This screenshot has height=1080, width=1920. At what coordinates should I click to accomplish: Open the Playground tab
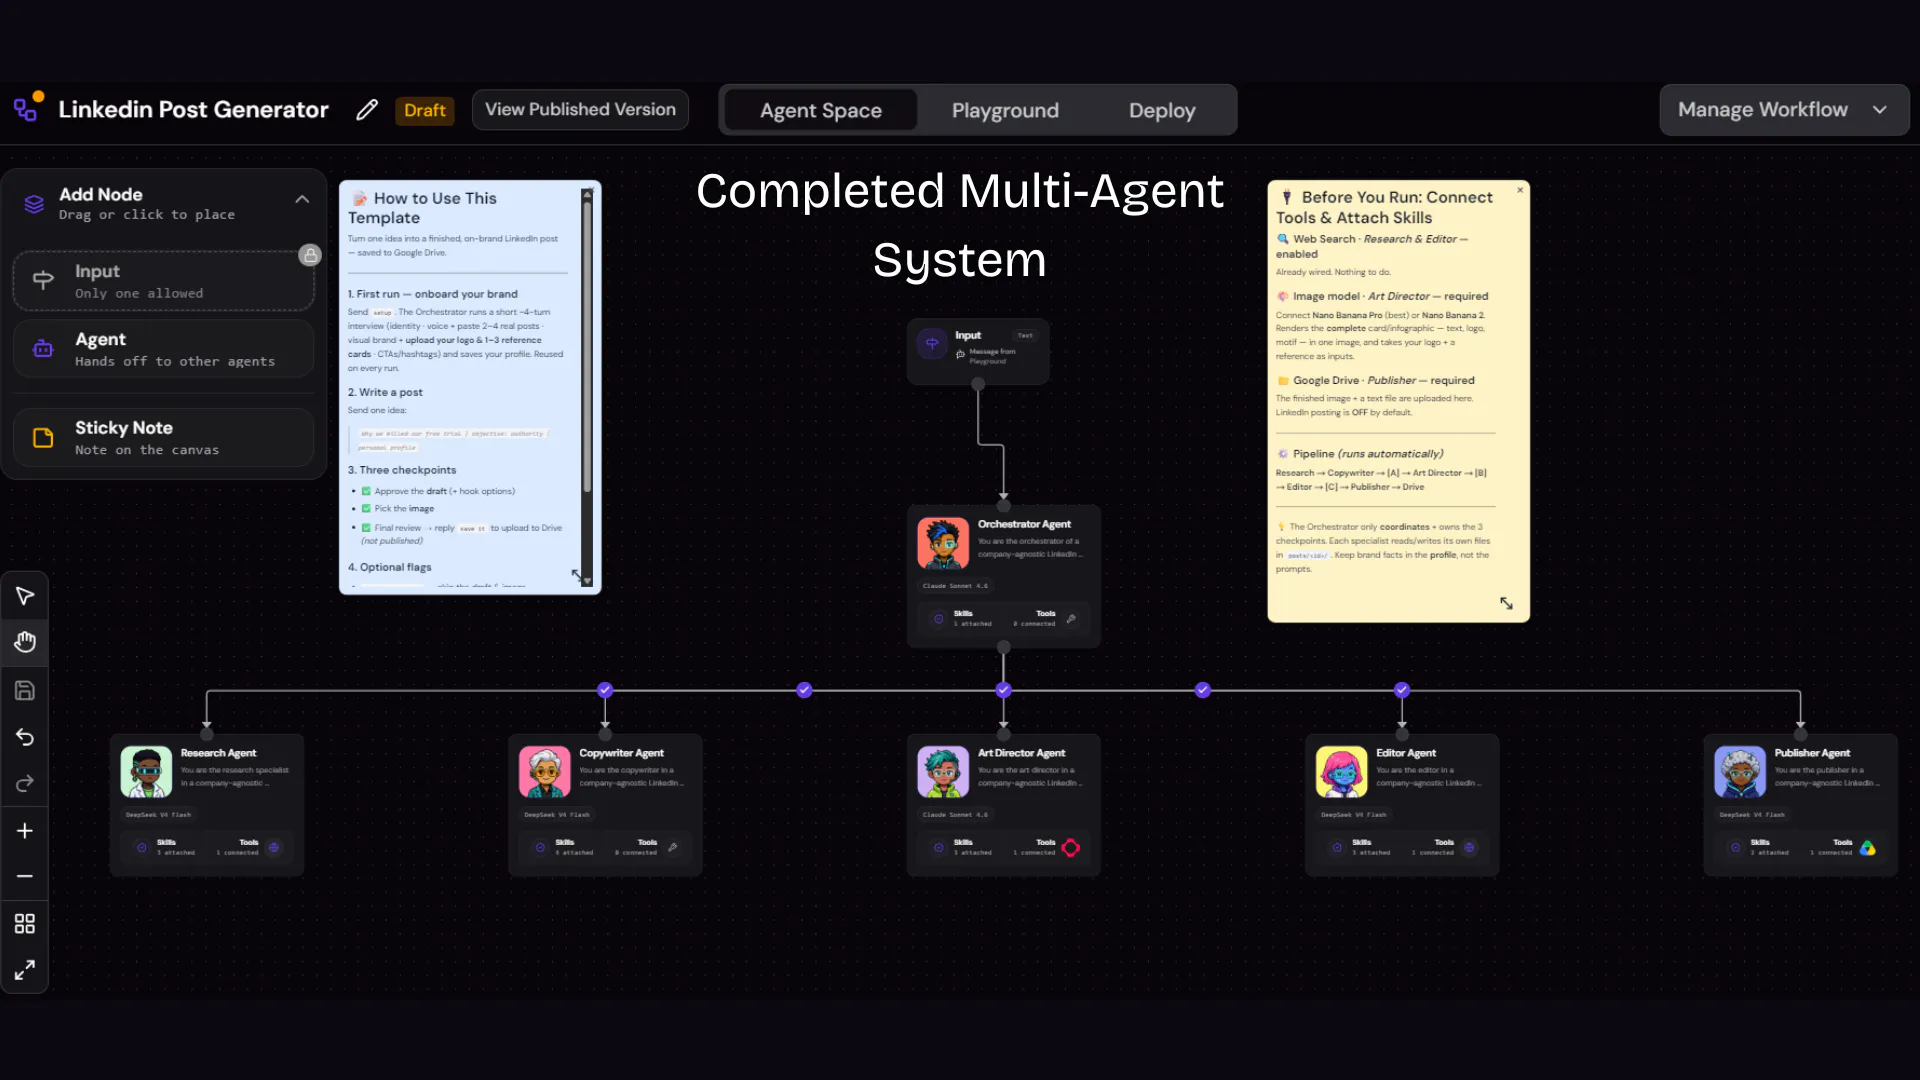click(1005, 110)
